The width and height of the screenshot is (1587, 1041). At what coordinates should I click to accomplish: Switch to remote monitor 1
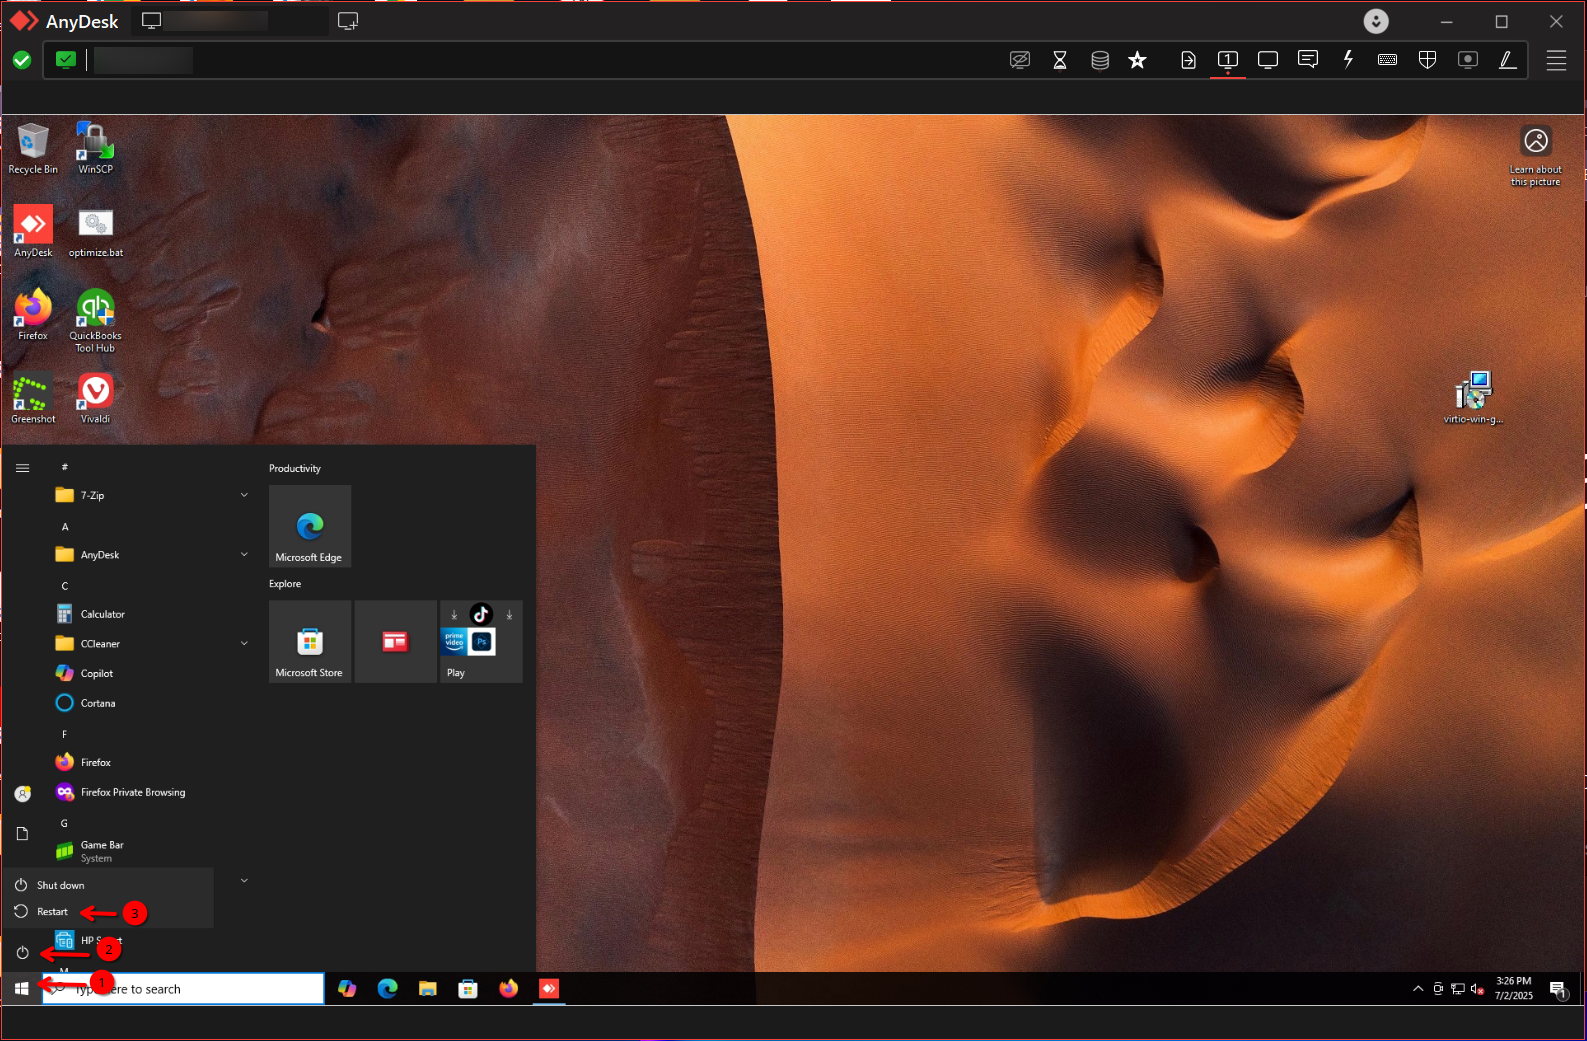pos(1227,60)
